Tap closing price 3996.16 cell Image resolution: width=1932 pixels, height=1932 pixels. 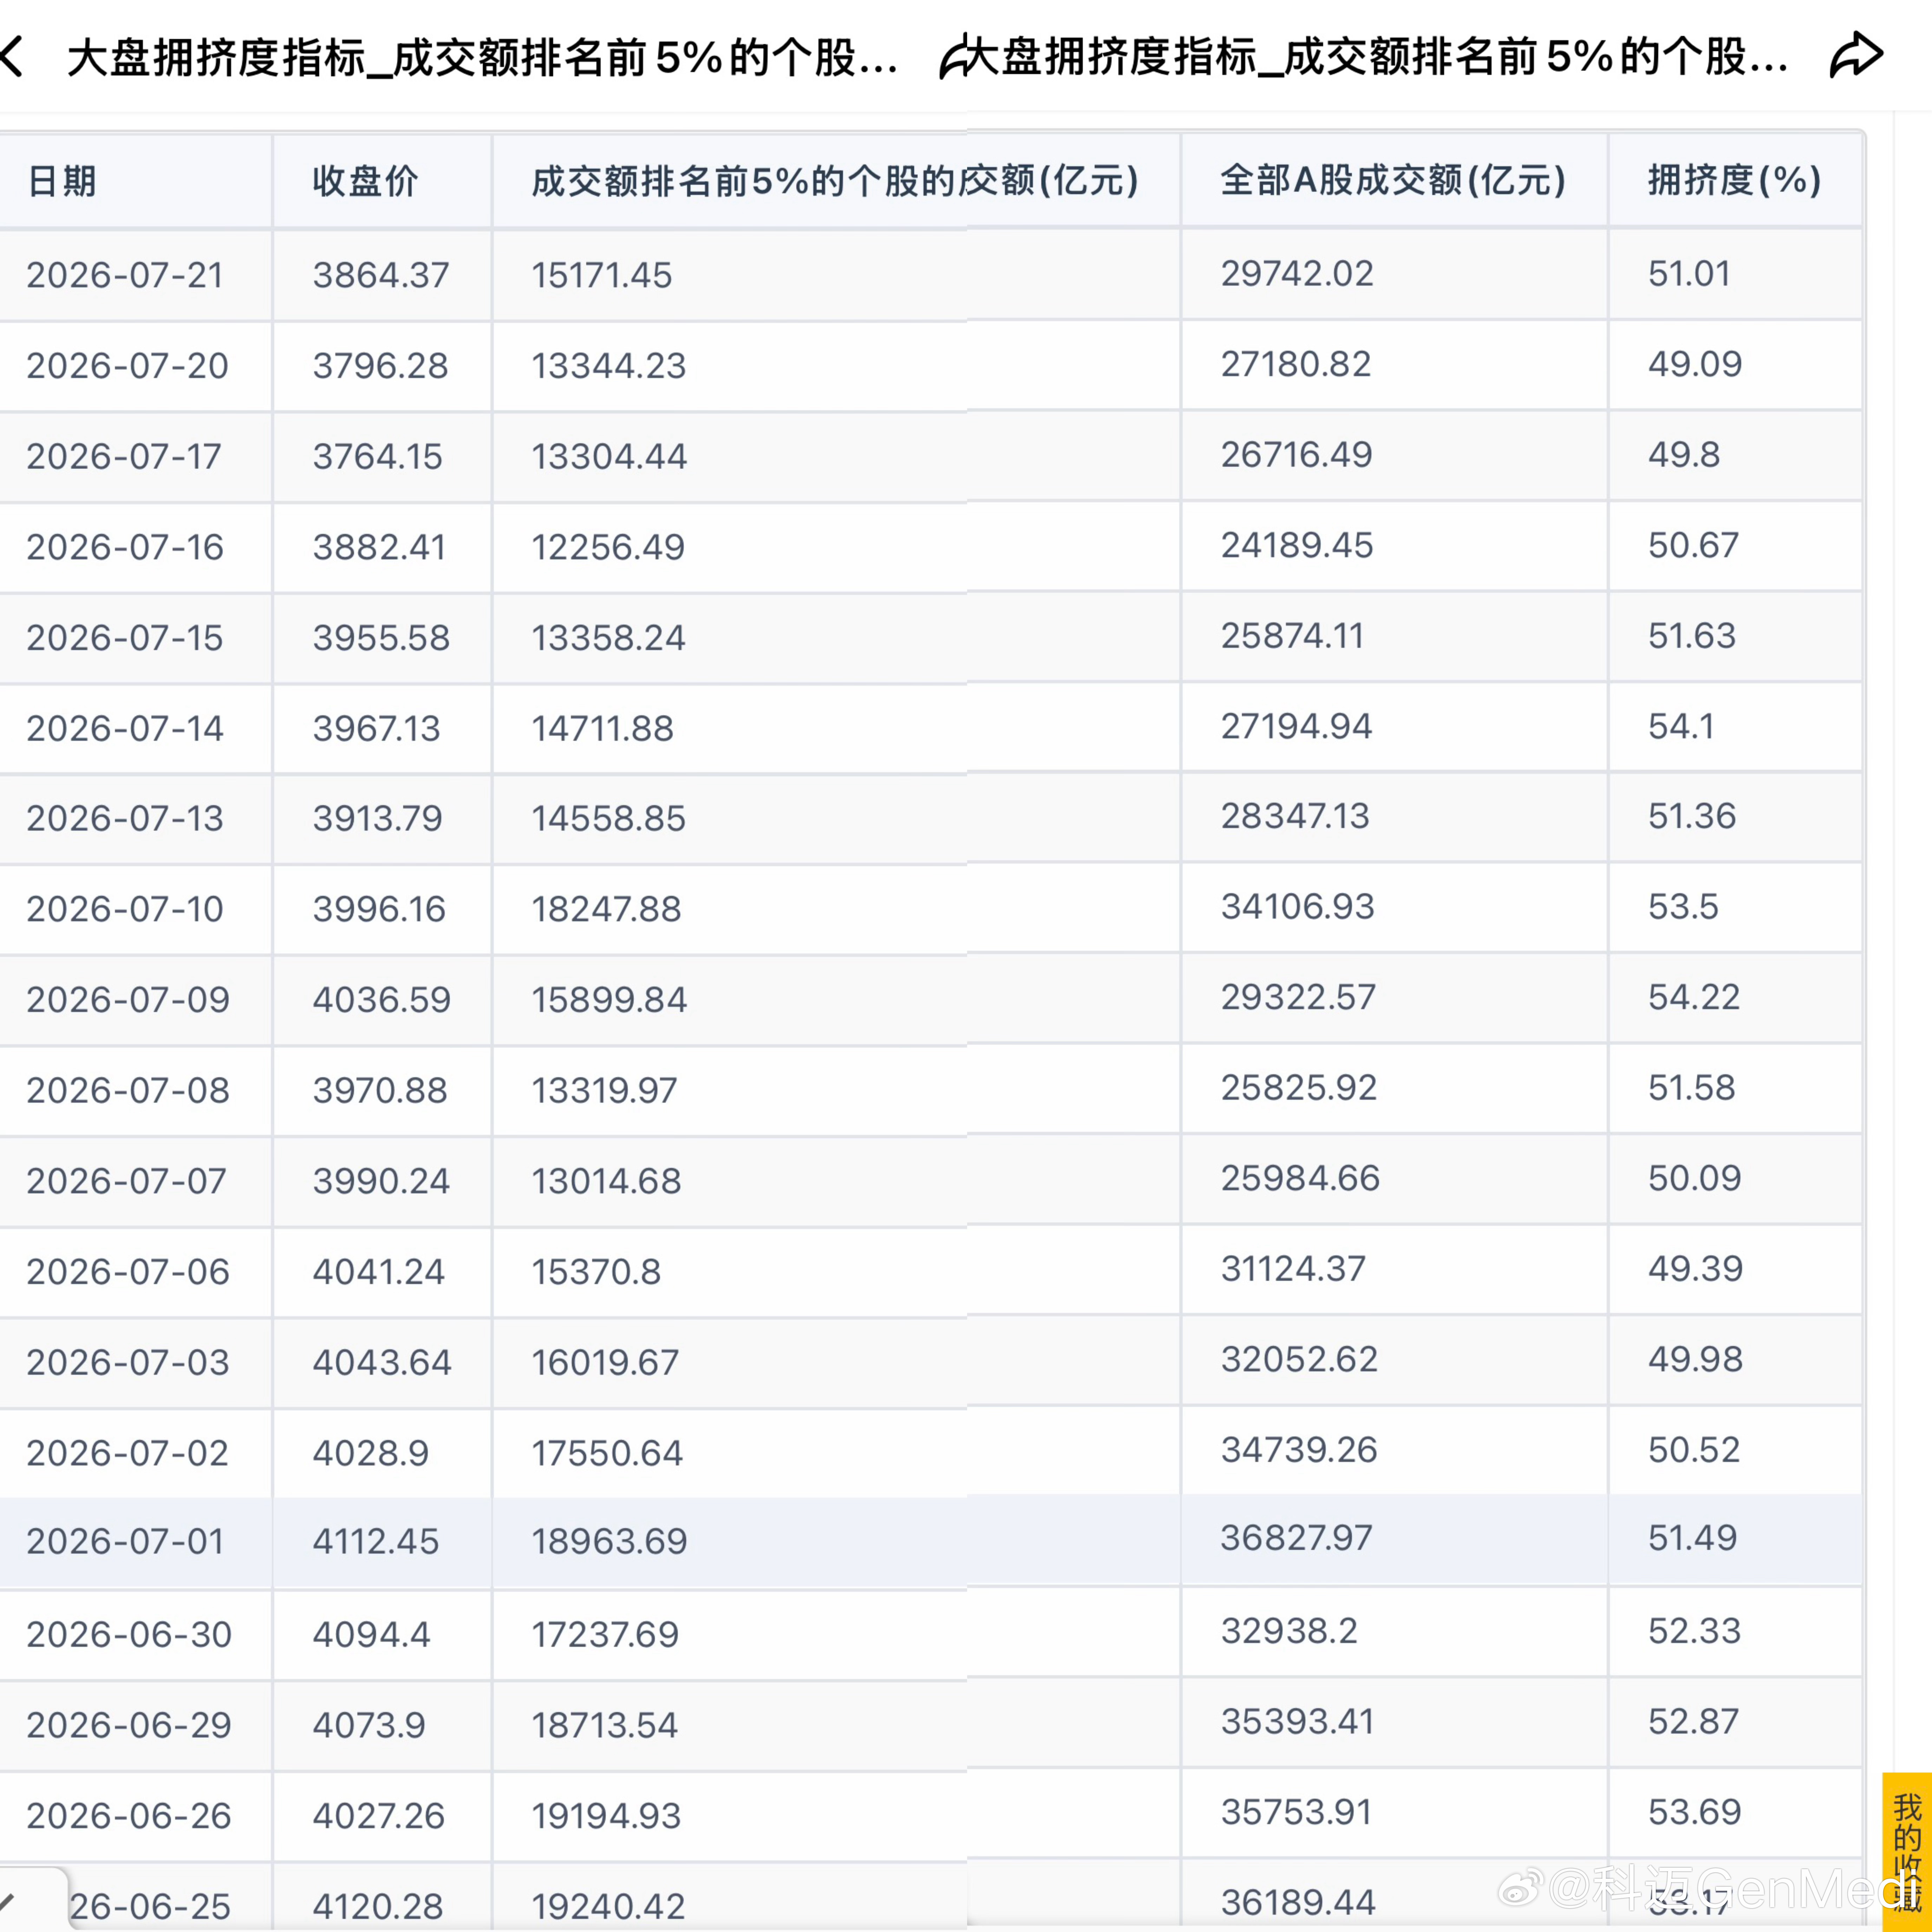click(x=379, y=909)
